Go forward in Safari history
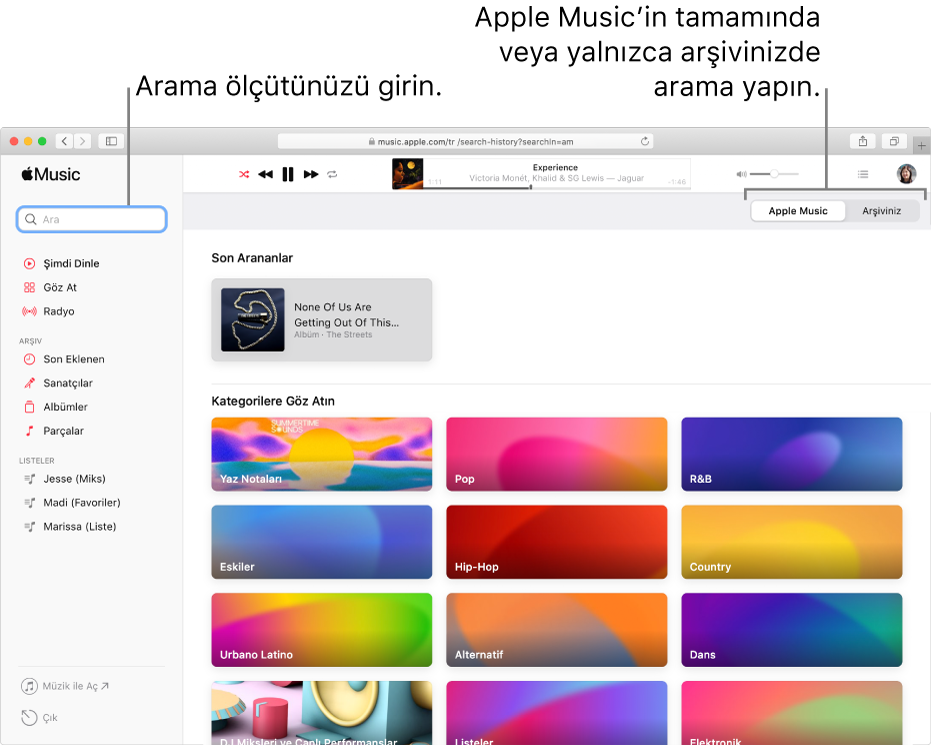This screenshot has width=931, height=745. pyautogui.click(x=83, y=141)
